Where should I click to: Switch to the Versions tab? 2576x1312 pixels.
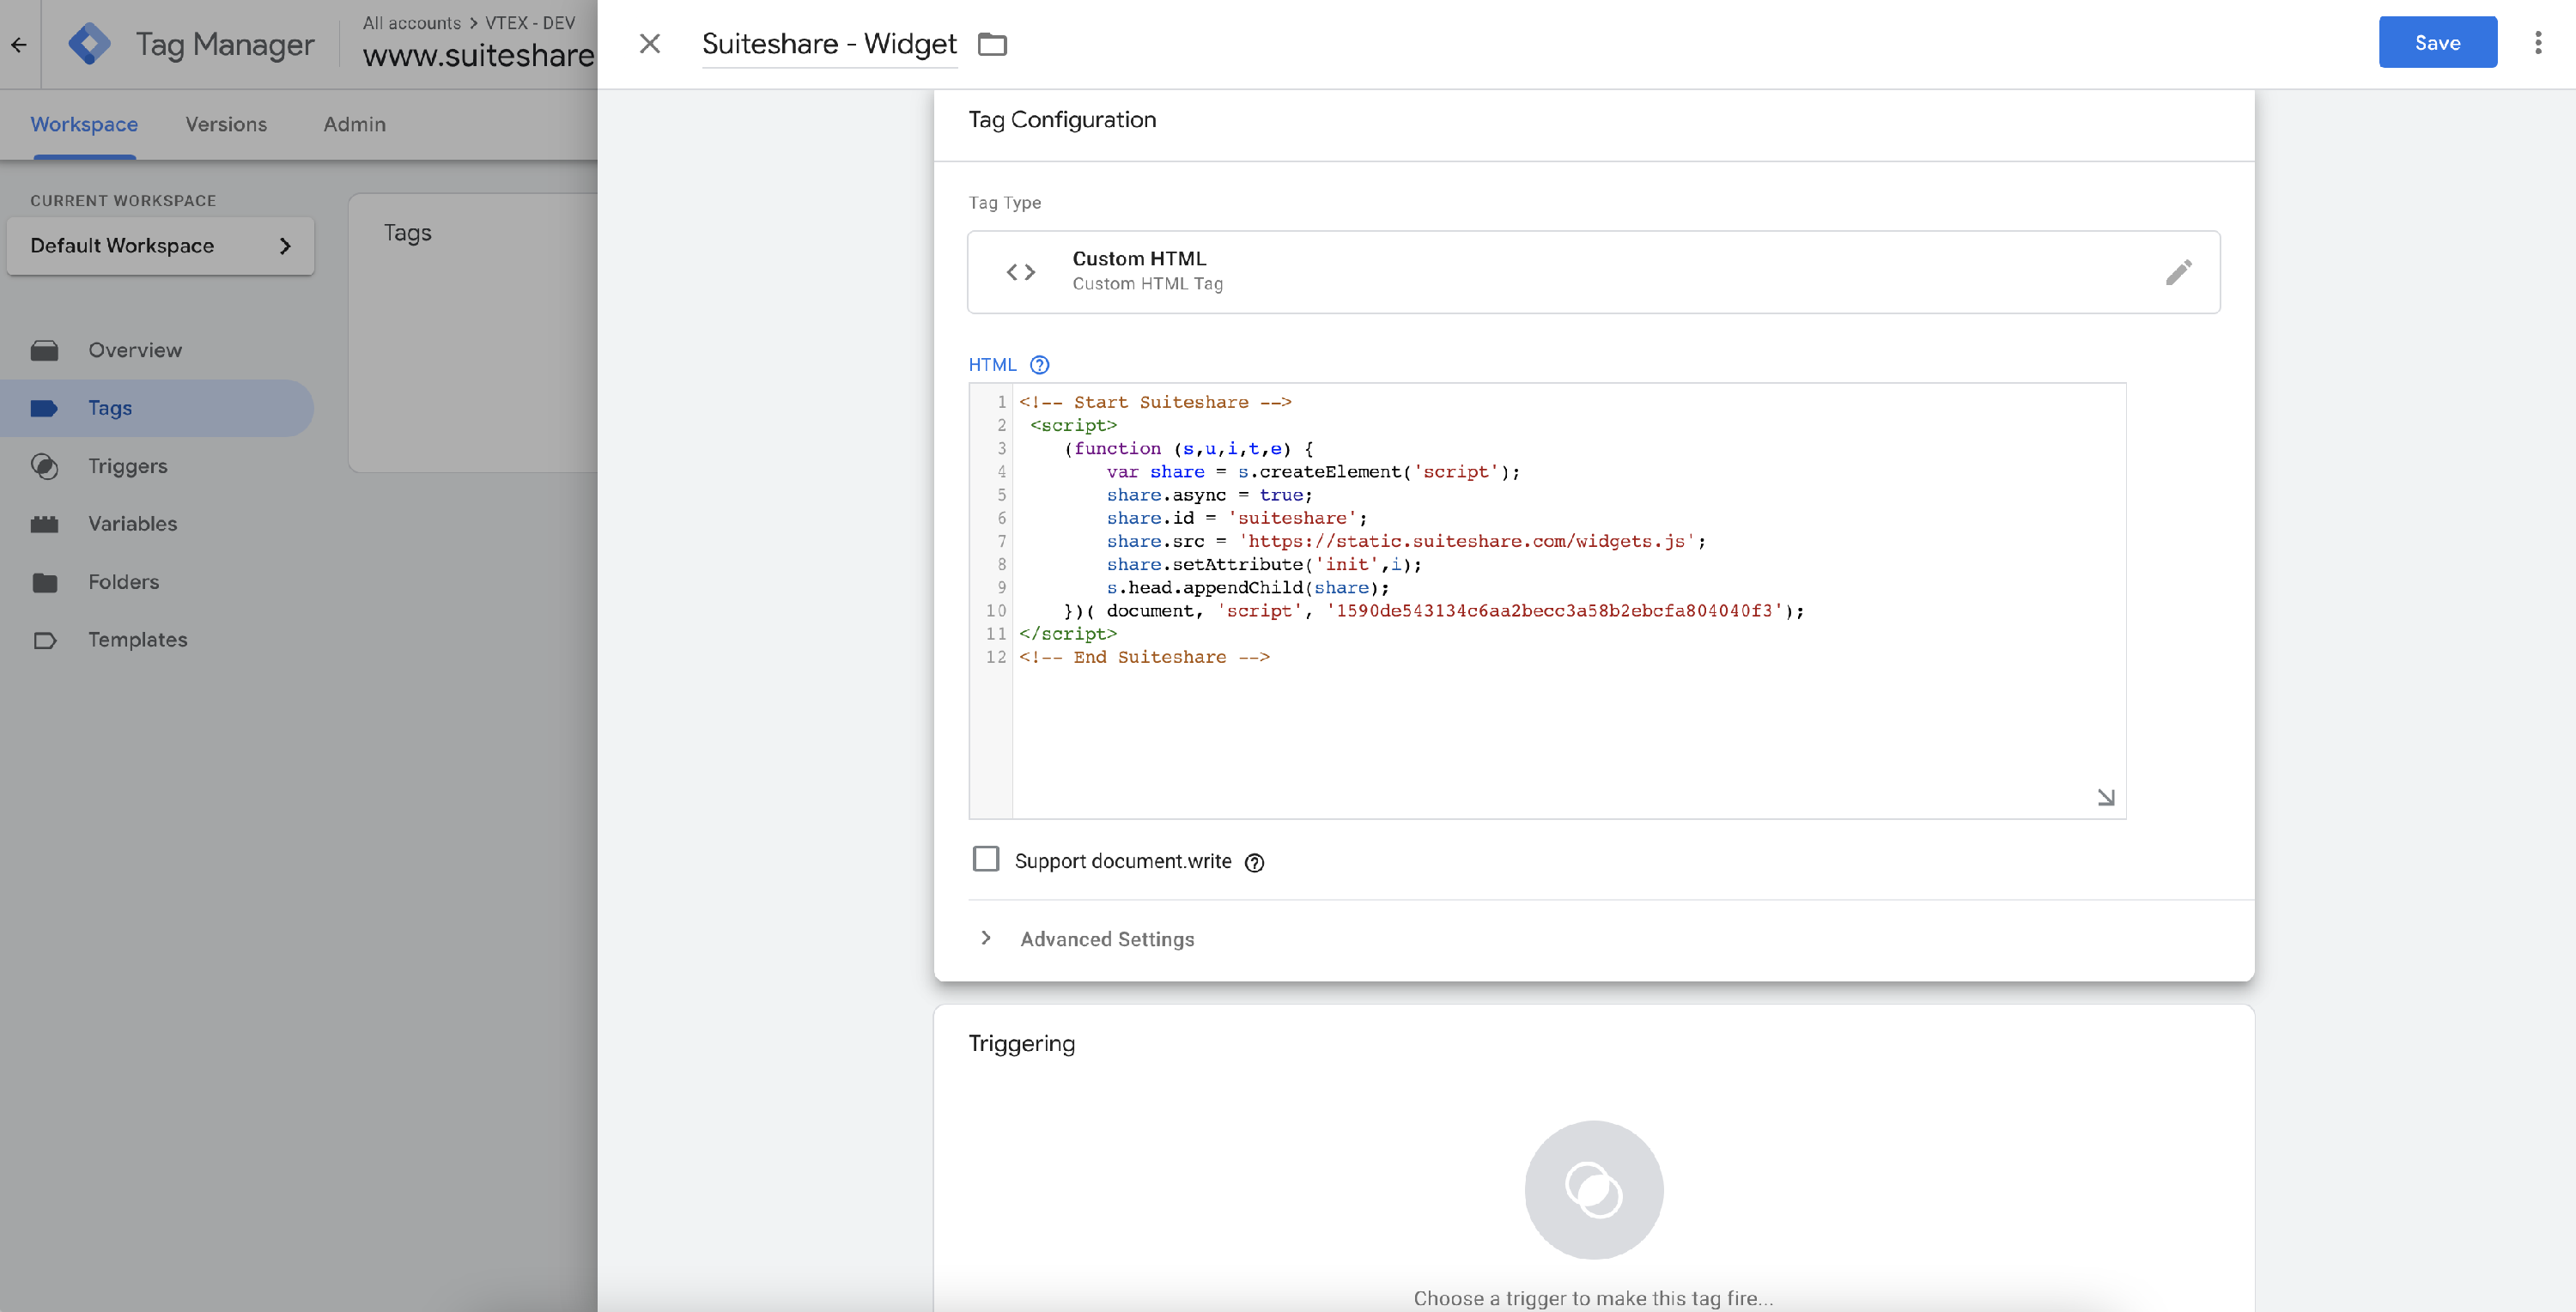point(225,124)
